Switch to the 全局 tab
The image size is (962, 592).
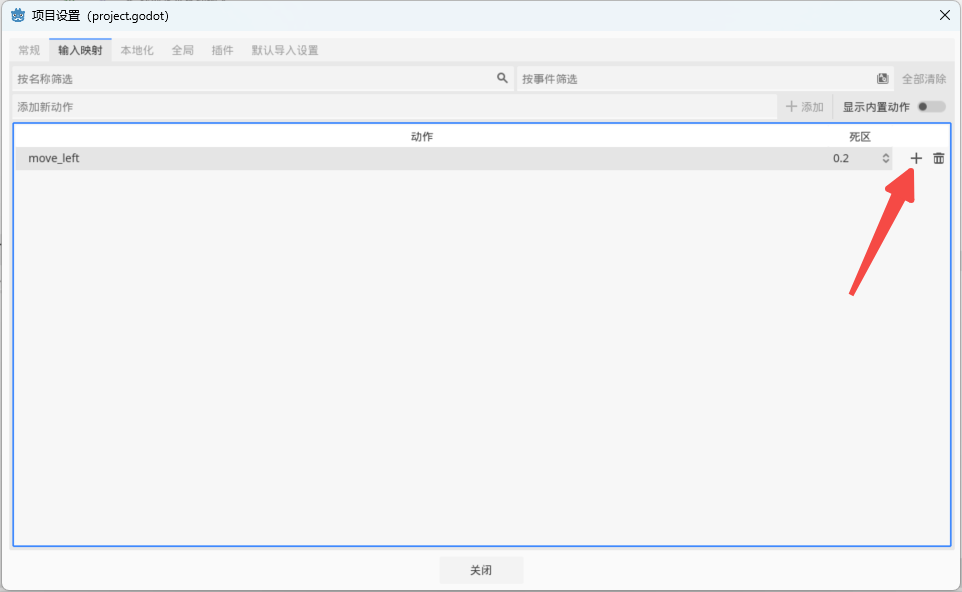tap(182, 49)
